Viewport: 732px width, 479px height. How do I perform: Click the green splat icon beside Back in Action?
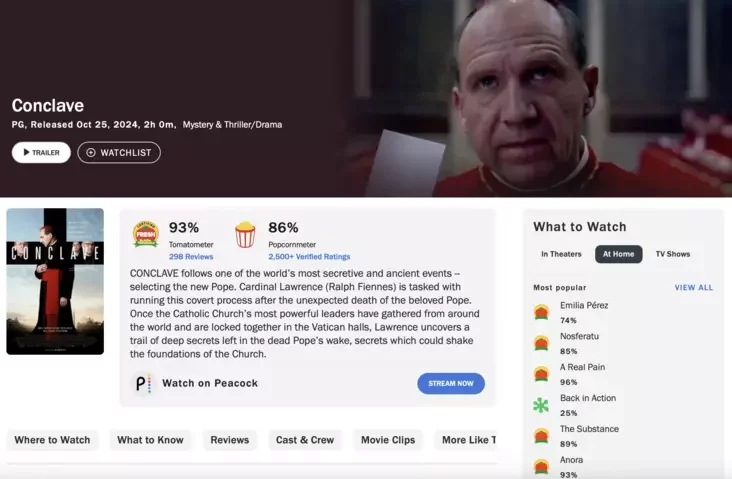[x=541, y=405]
